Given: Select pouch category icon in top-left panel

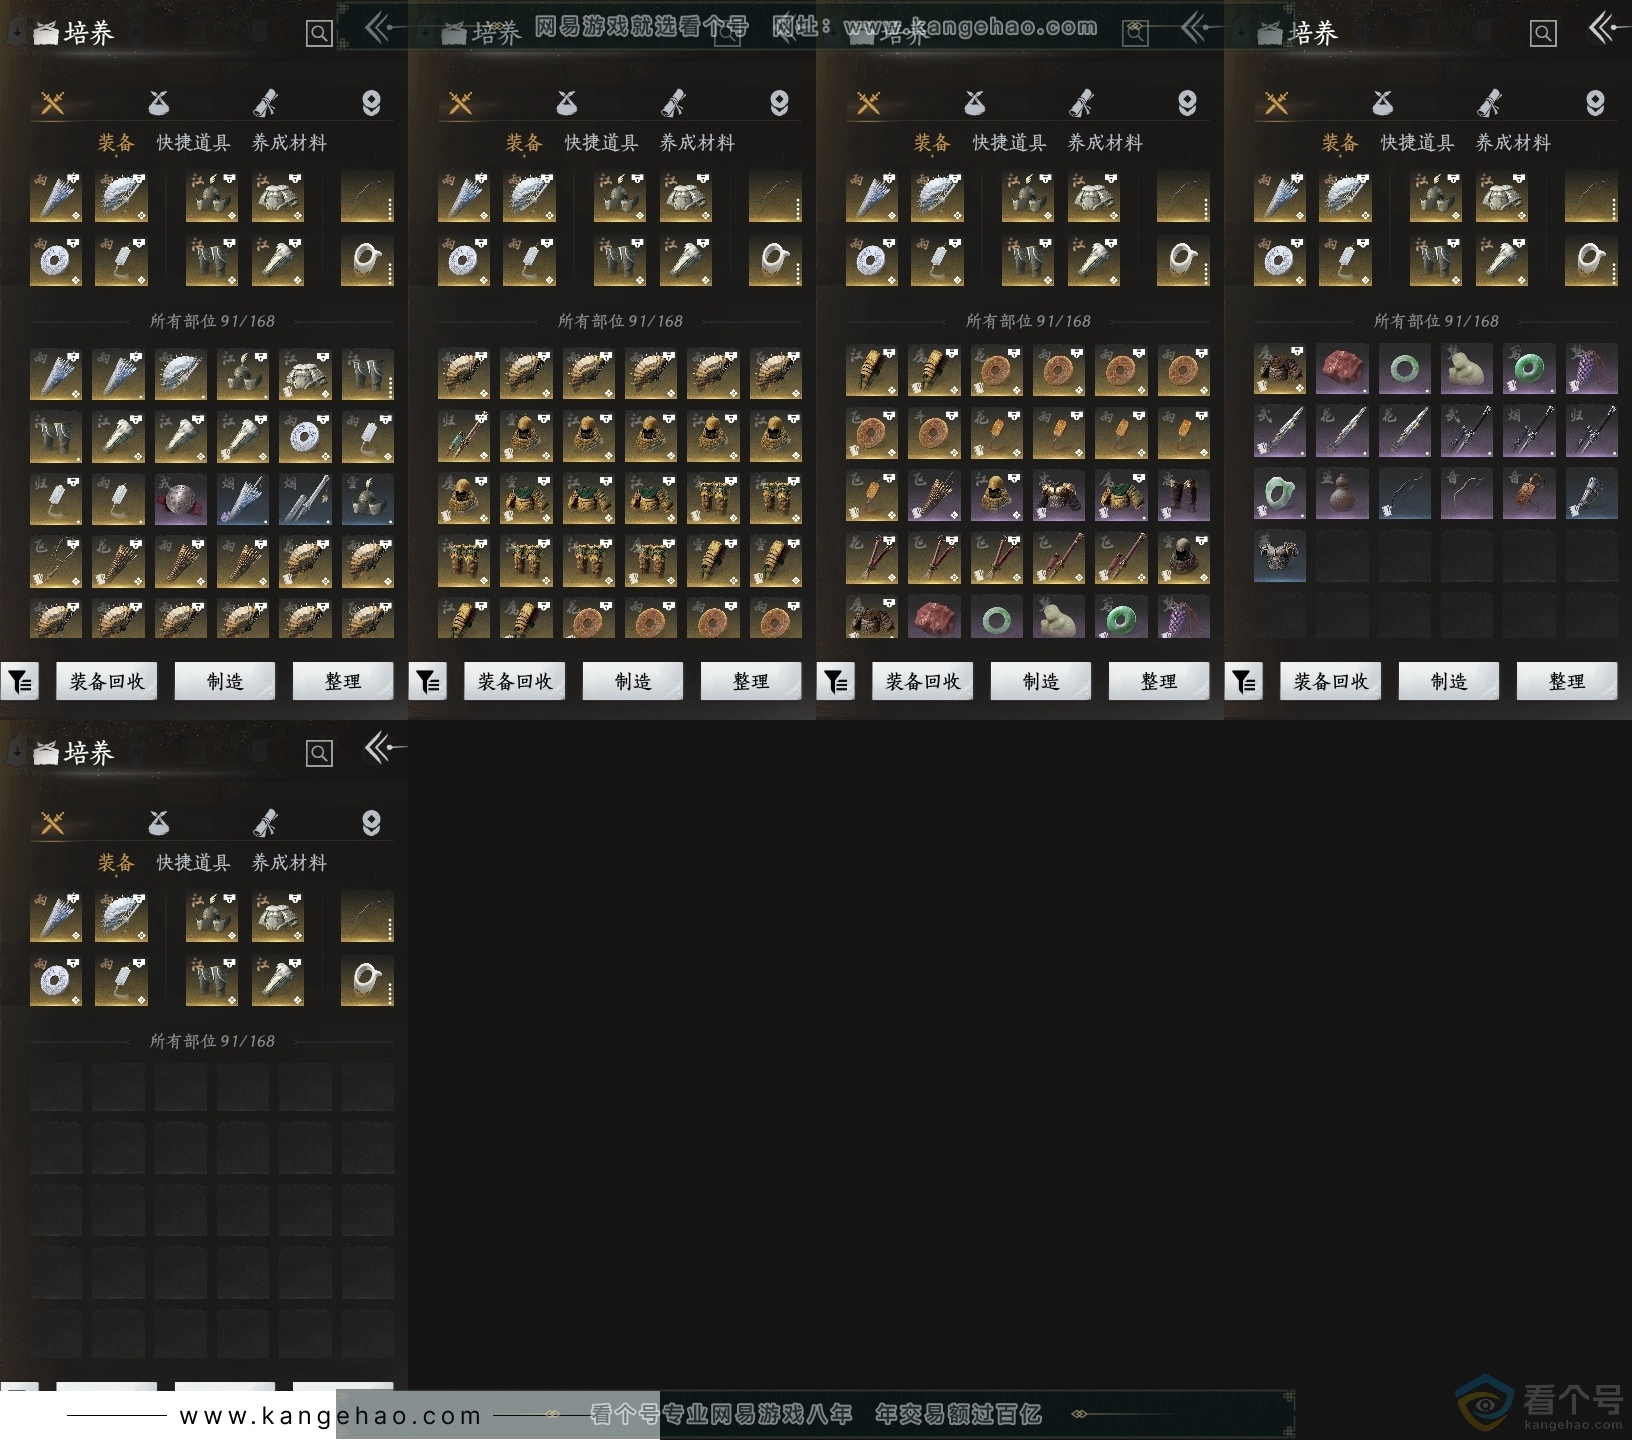Looking at the screenshot, I should point(159,103).
